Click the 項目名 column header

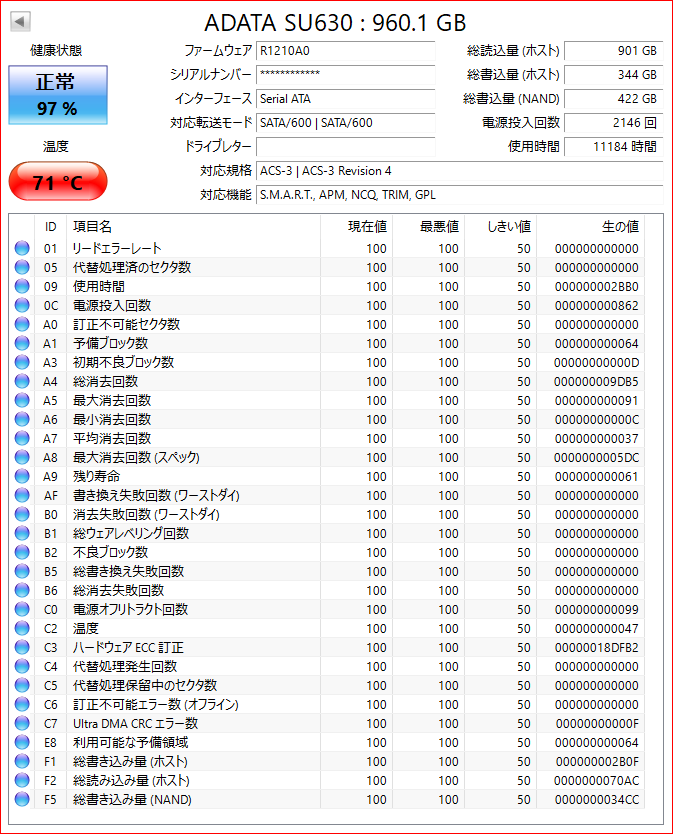click(194, 227)
